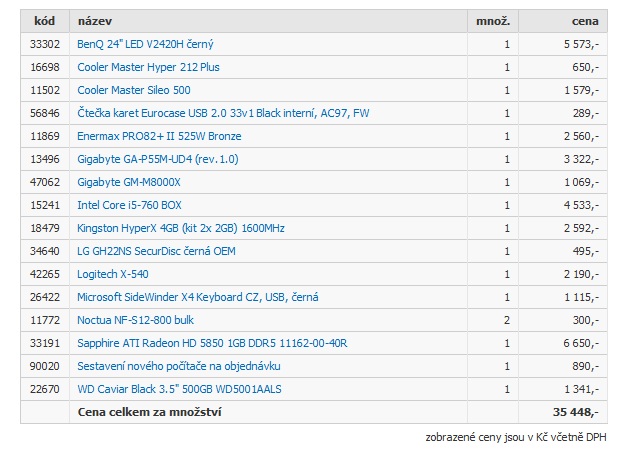Click the price 1 115,-
The image size is (633, 449).
point(581,297)
